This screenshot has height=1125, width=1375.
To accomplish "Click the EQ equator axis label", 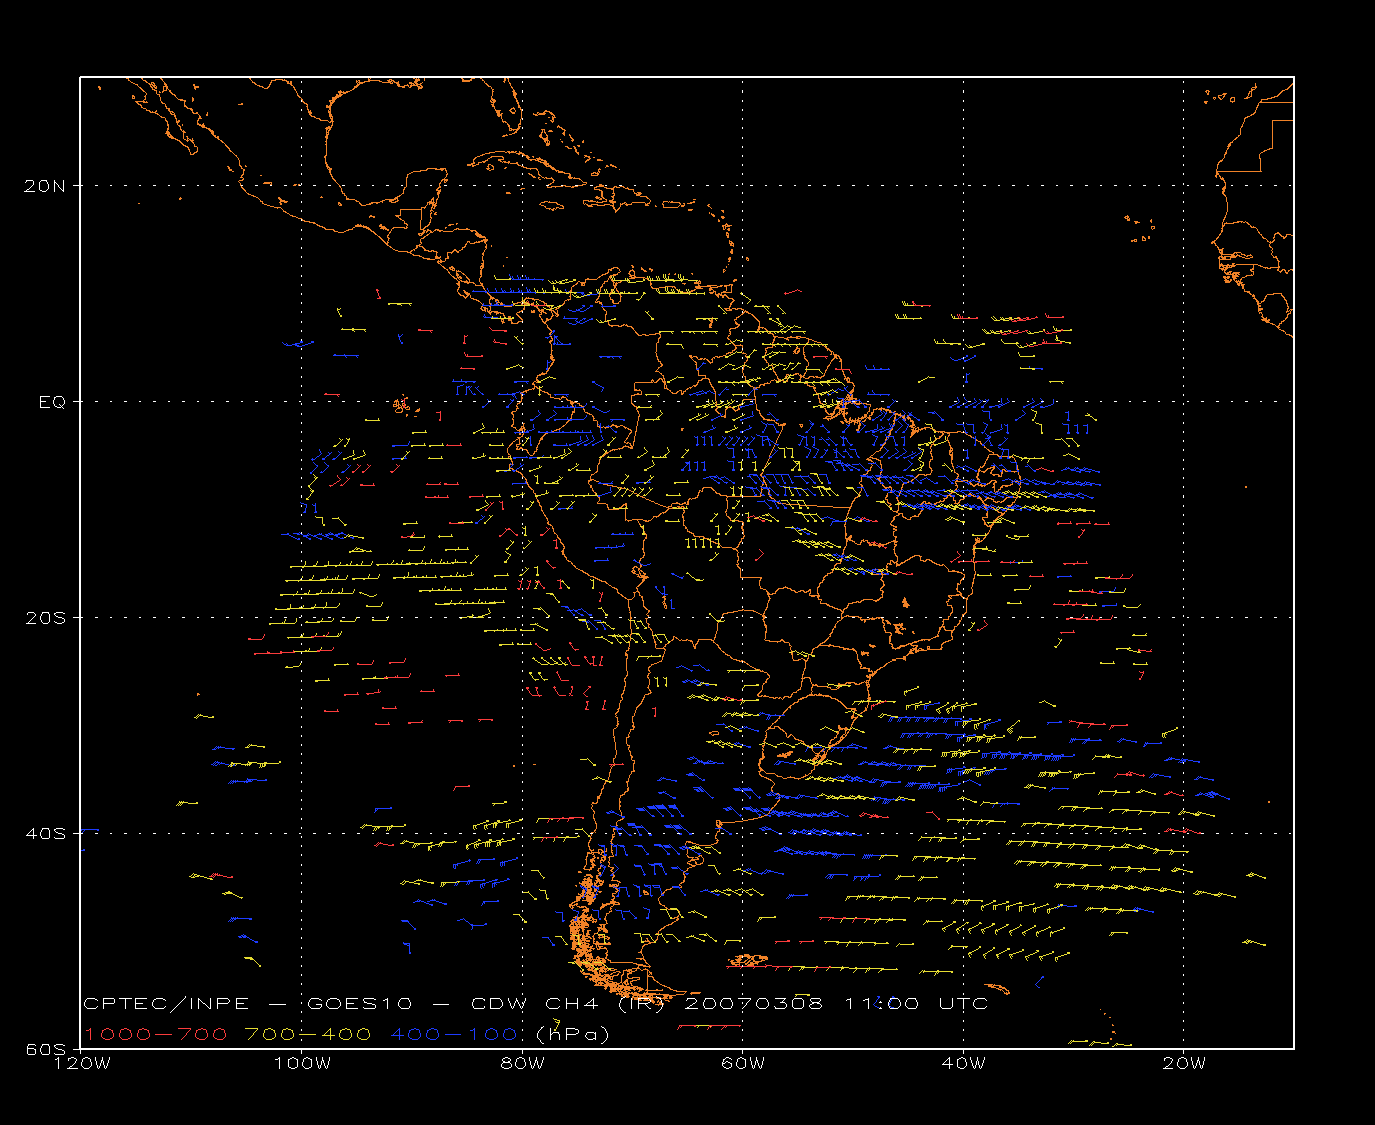I will pyautogui.click(x=53, y=402).
